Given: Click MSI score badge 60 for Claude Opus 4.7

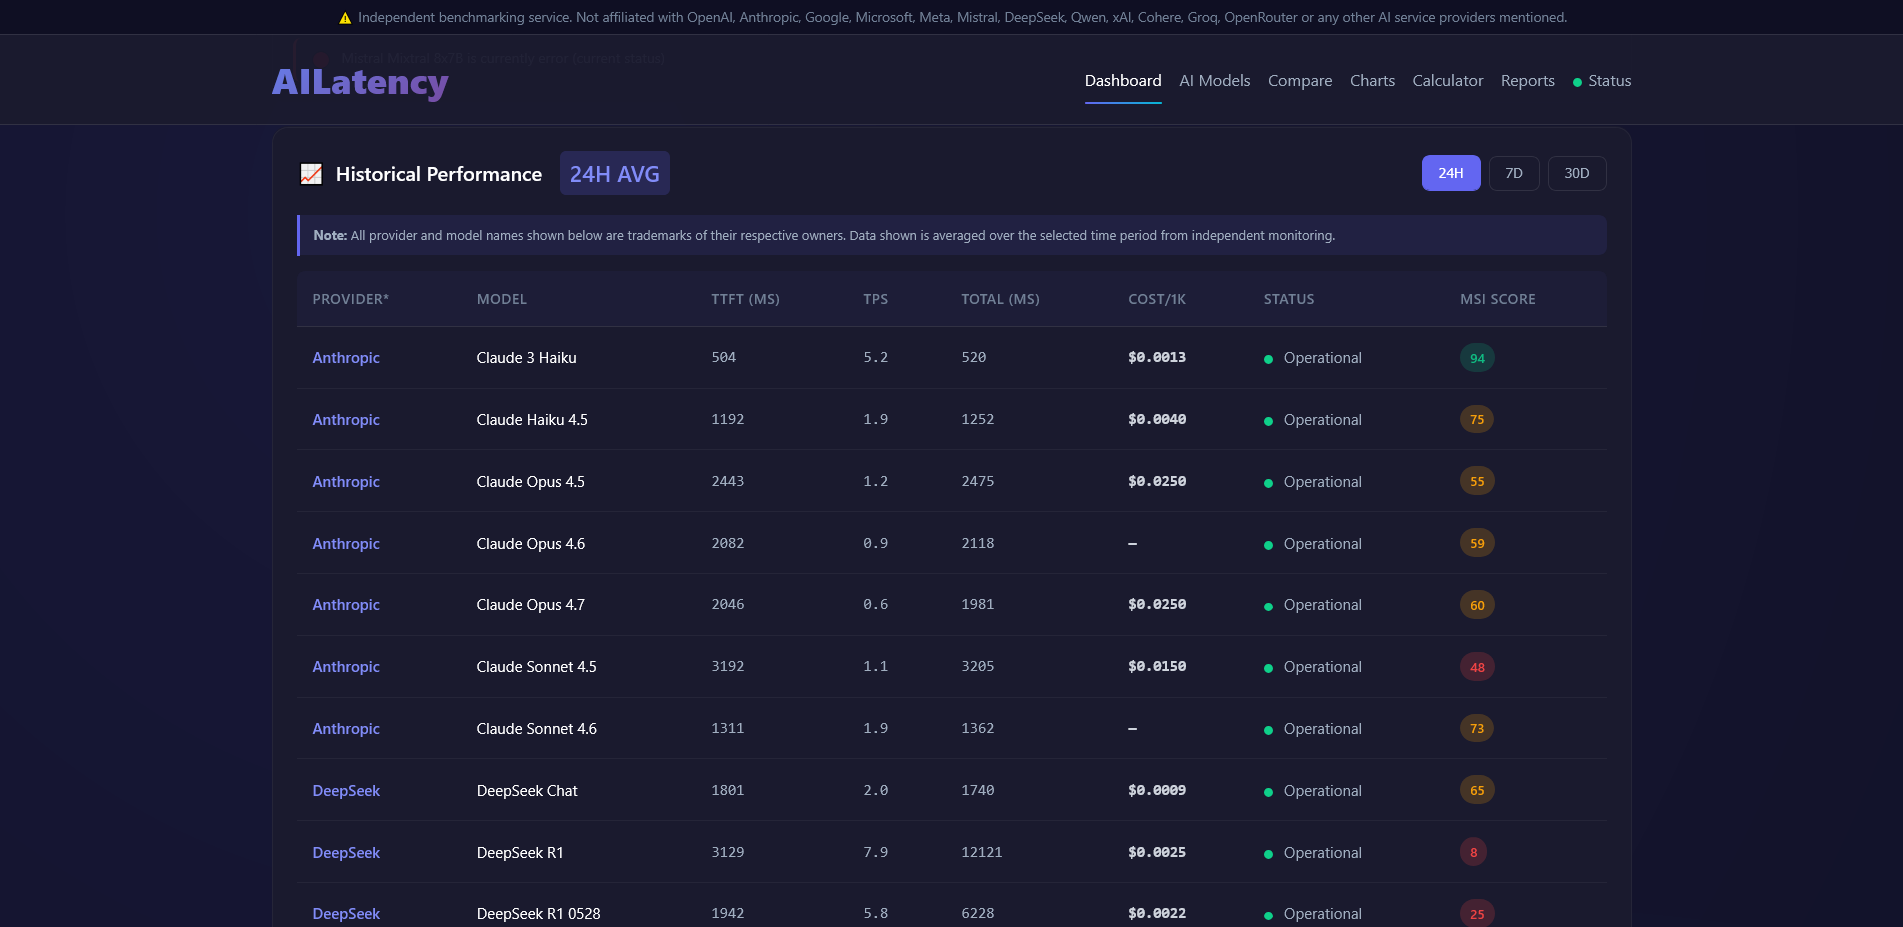Looking at the screenshot, I should pos(1477,605).
